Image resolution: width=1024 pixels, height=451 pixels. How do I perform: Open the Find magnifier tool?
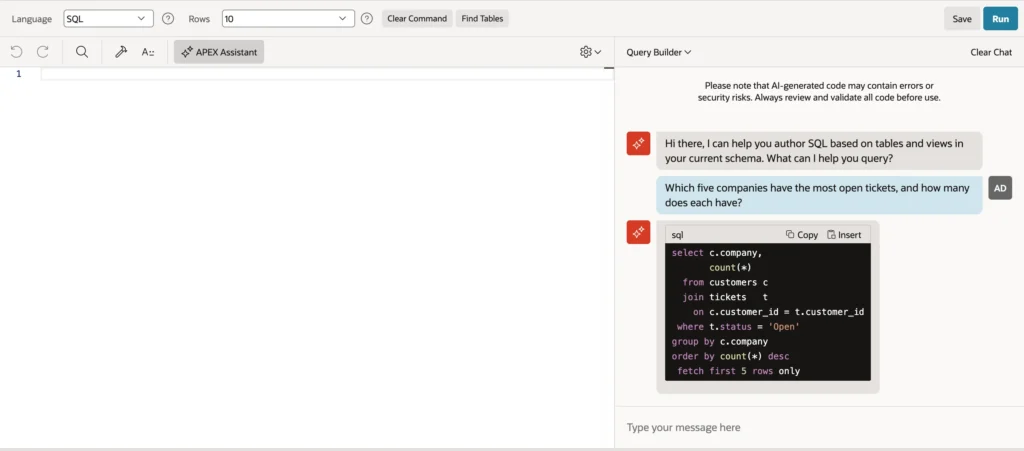[82, 52]
